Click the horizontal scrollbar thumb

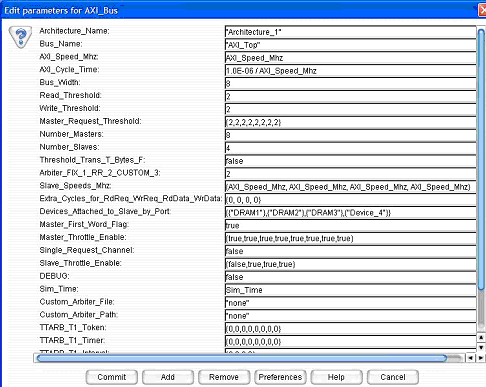coord(242,358)
